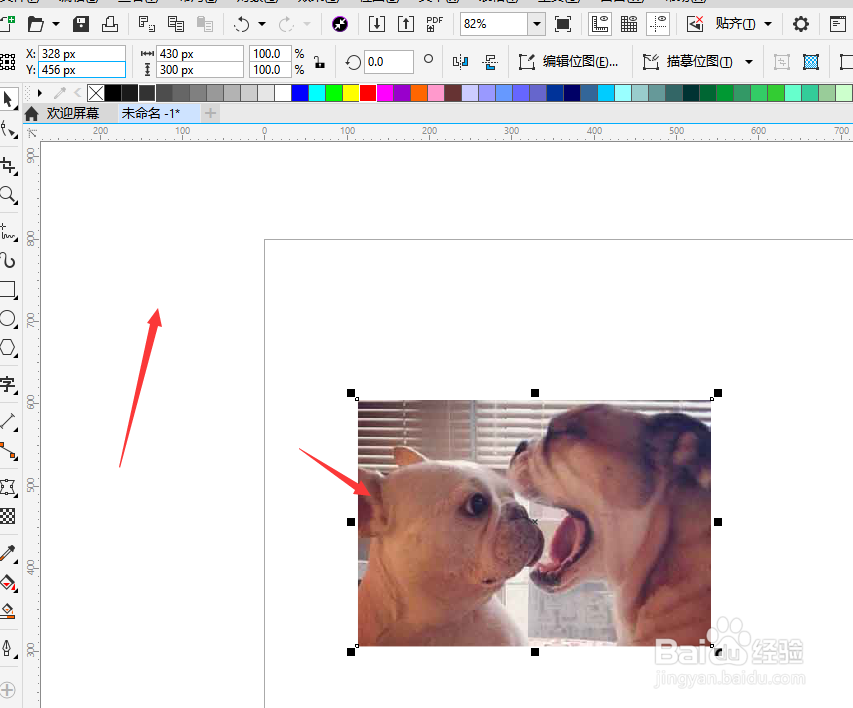The width and height of the screenshot is (853, 708).
Task: Select the Shape tool
Action: 8,130
